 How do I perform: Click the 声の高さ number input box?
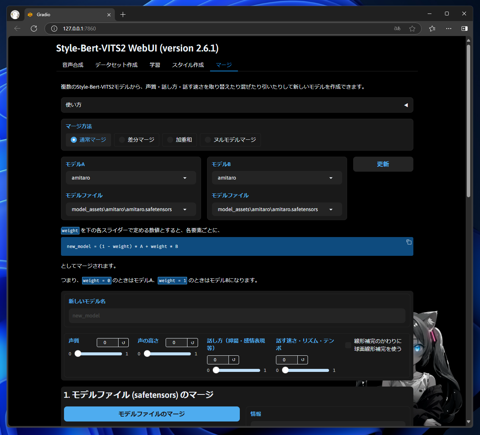coord(176,343)
